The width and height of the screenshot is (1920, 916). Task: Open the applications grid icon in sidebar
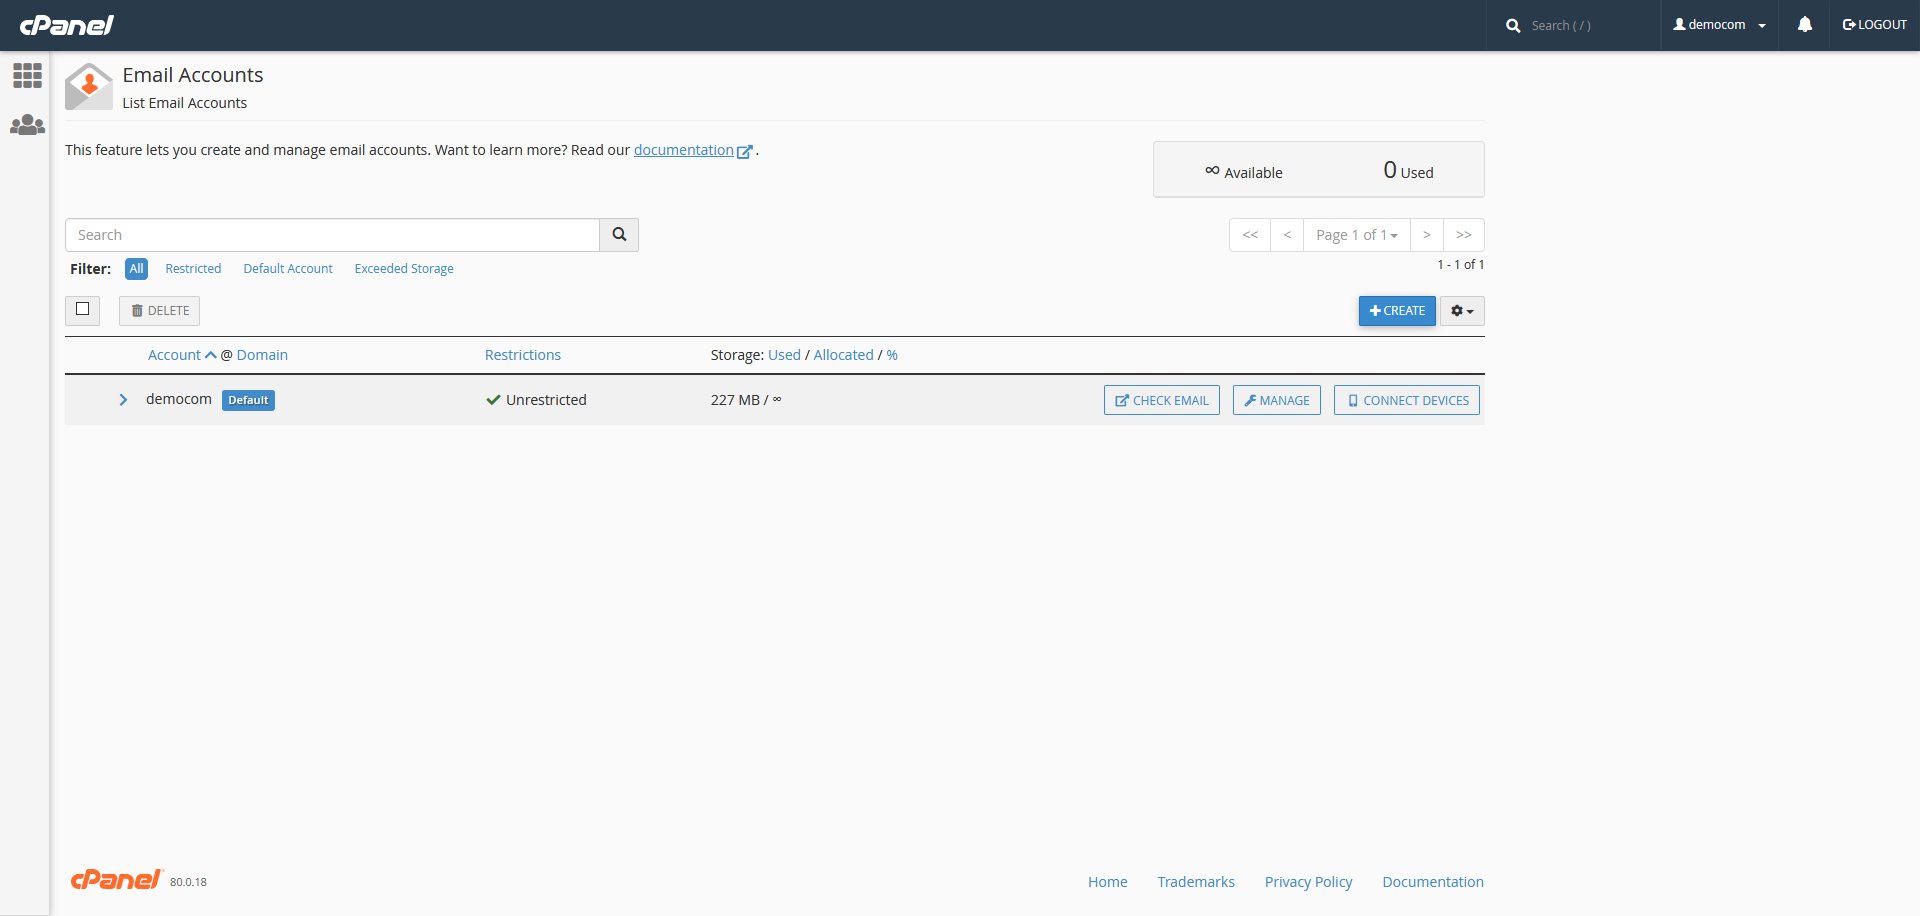(x=27, y=76)
